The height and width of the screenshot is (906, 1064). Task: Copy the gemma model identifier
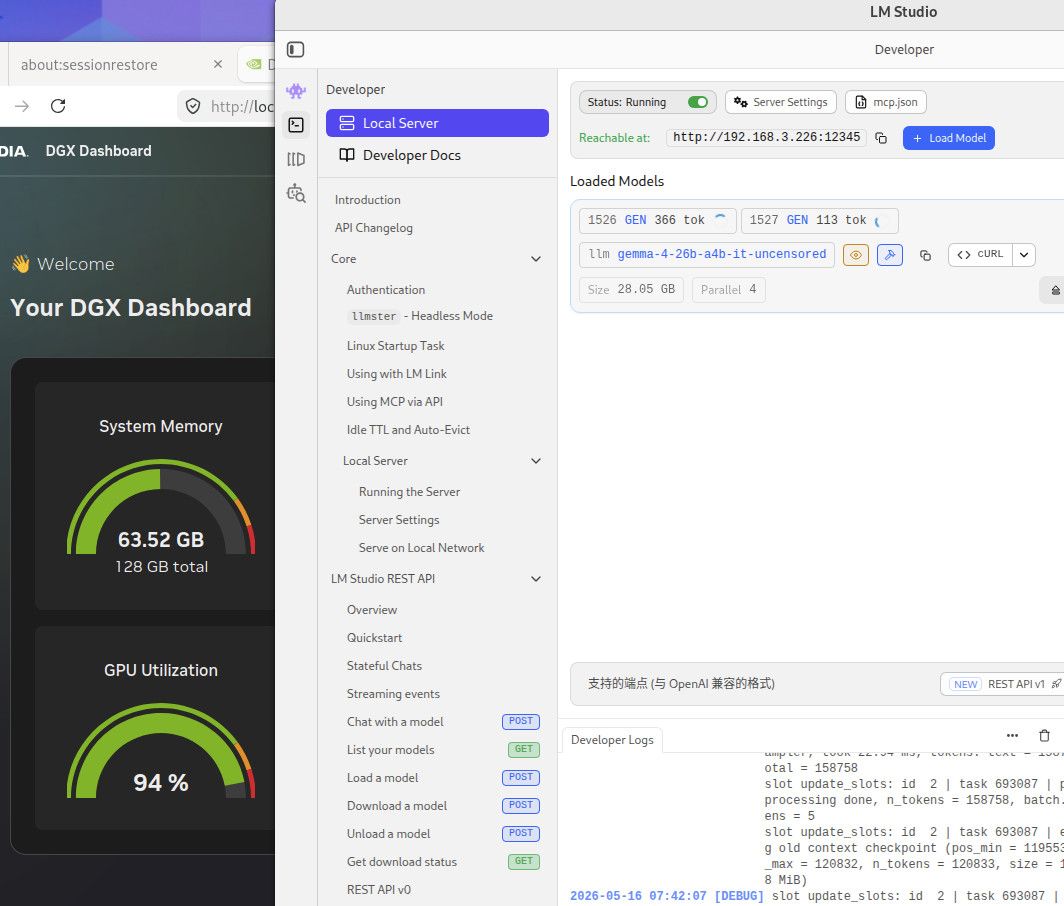(925, 255)
